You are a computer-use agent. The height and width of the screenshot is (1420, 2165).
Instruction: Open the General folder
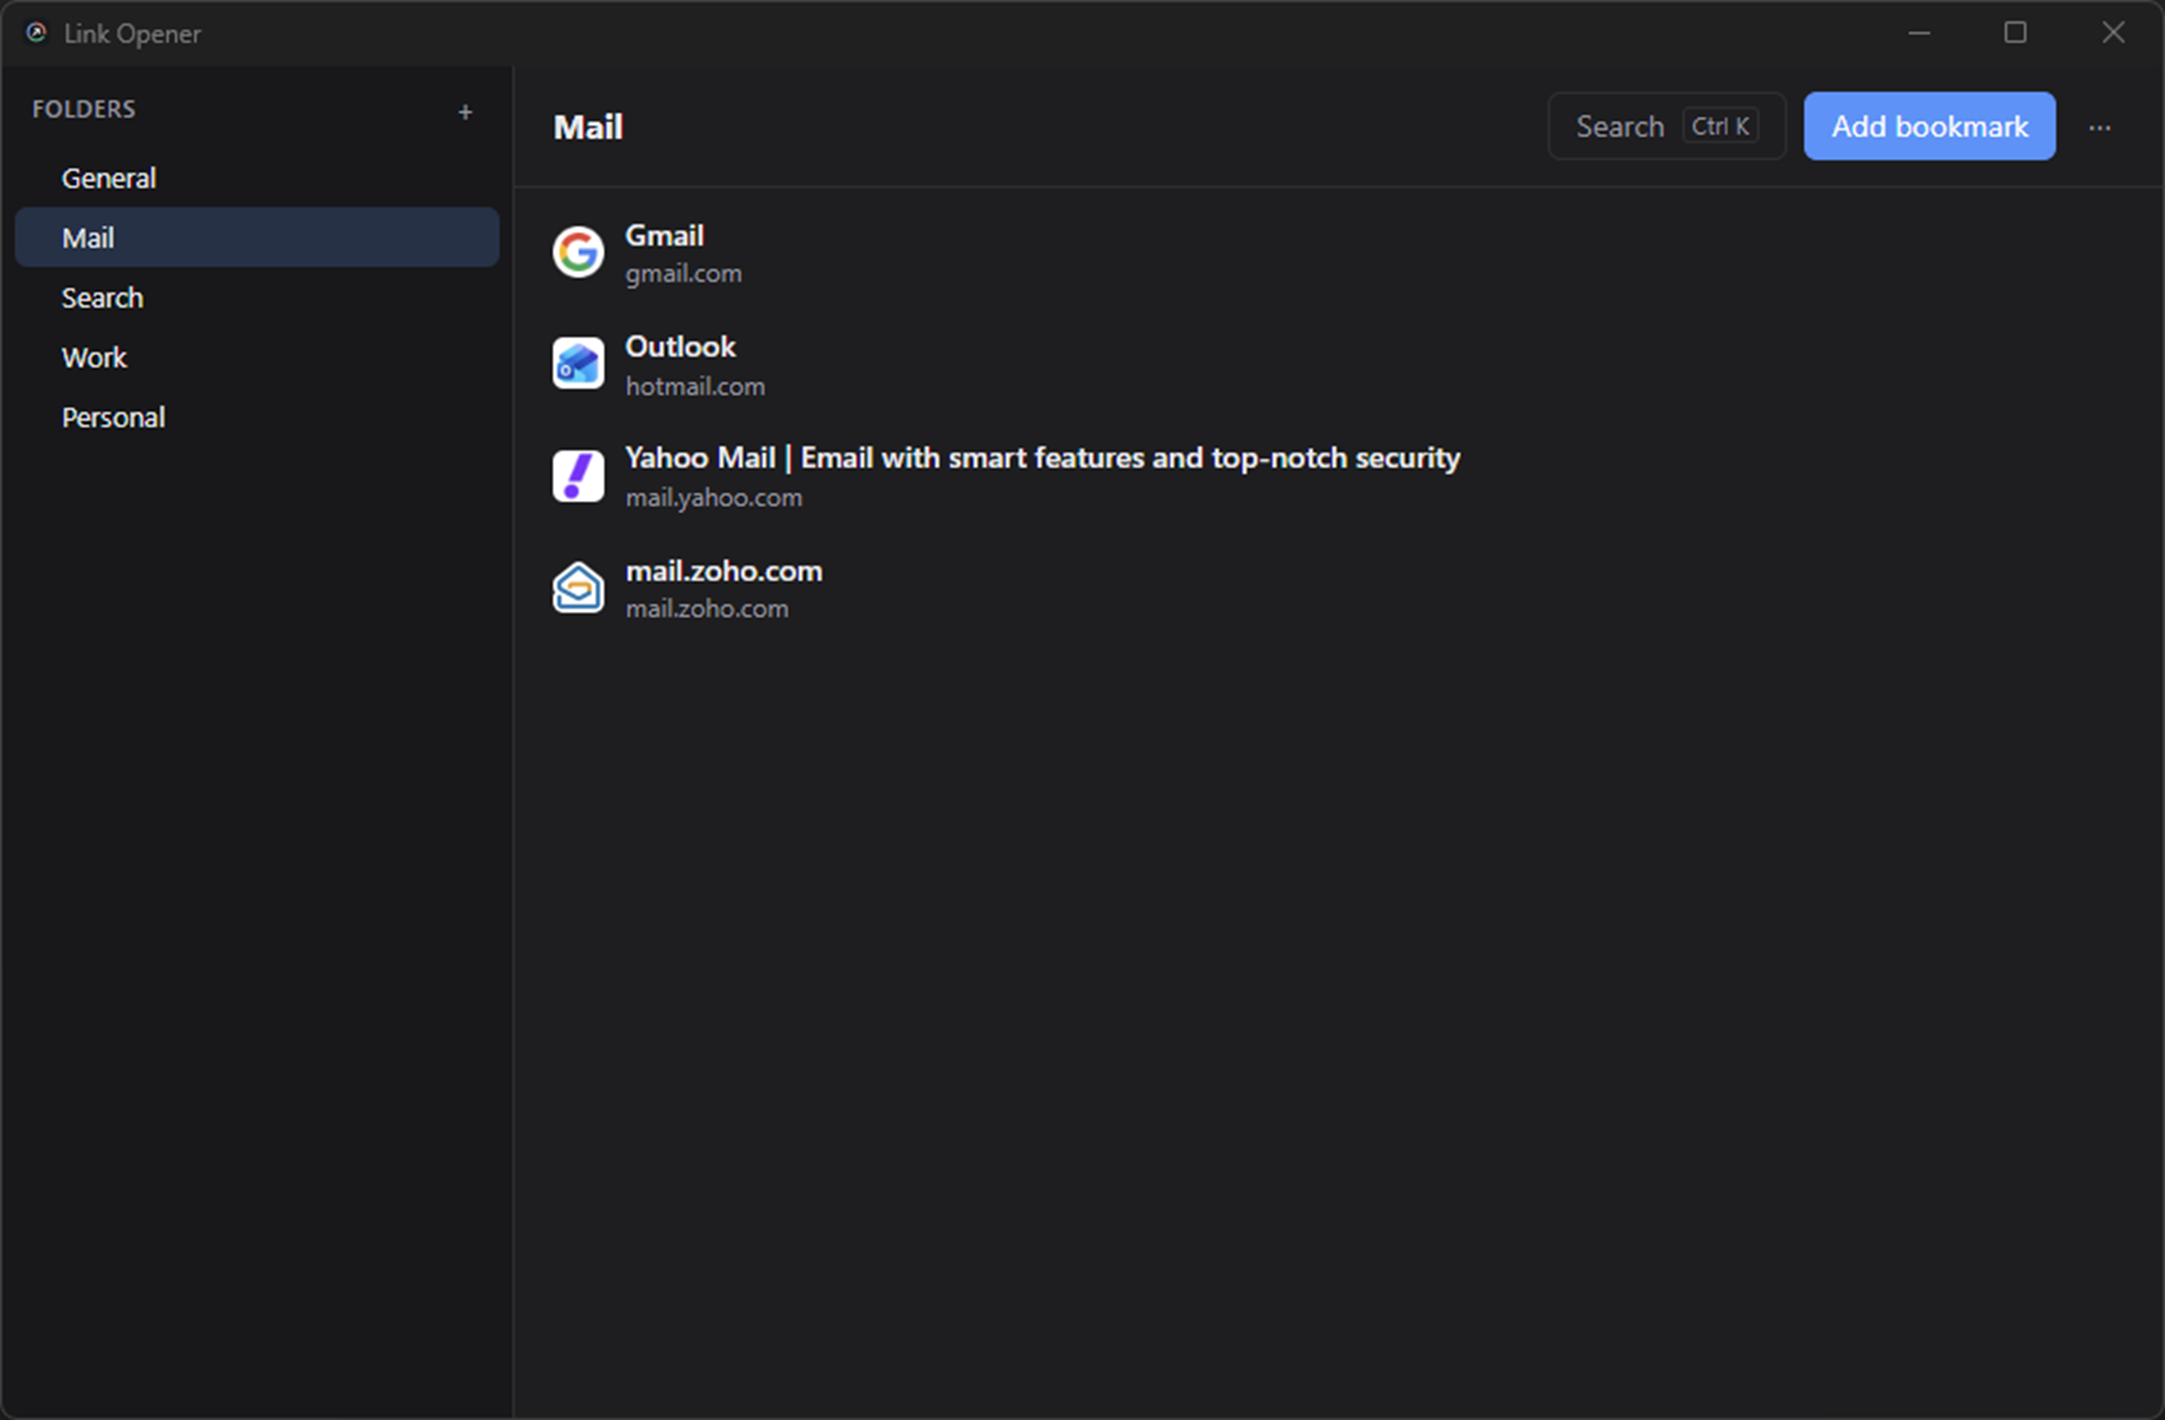click(x=257, y=178)
